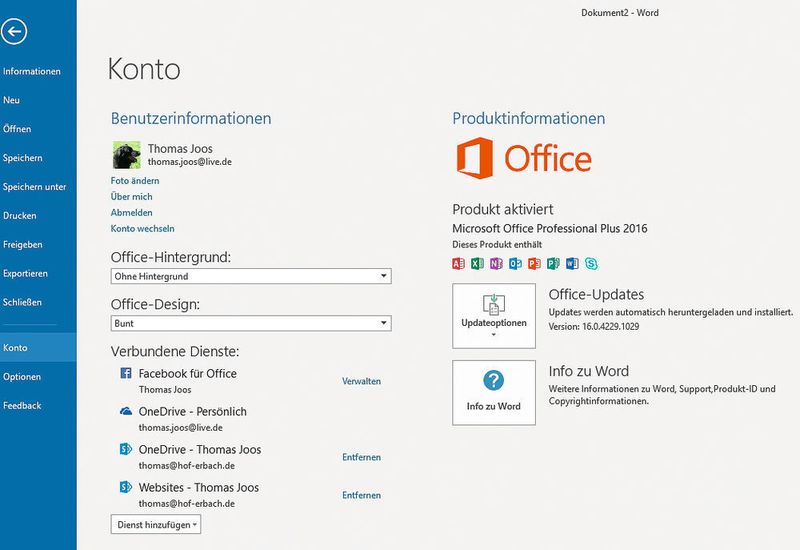
Task: Click the OneDrive cloud icon for Persönlich
Action: (x=126, y=411)
